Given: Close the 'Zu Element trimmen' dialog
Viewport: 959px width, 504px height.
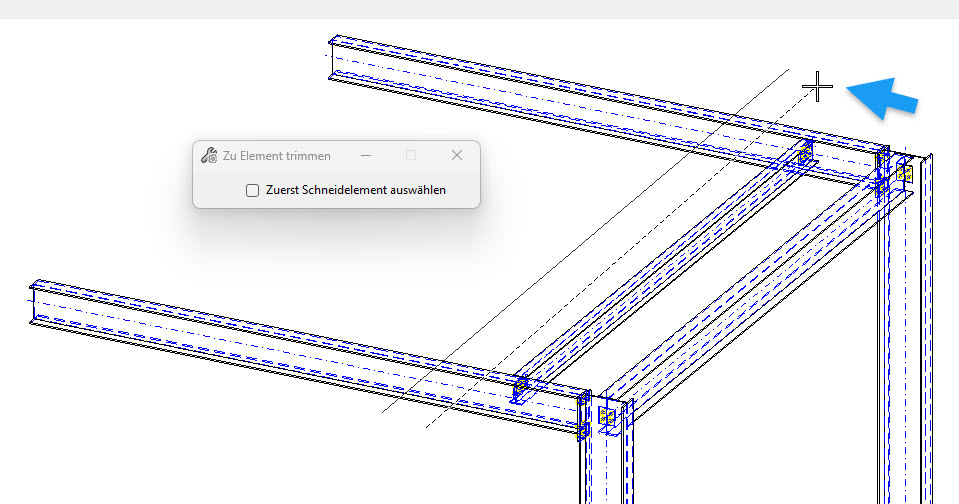Looking at the screenshot, I should click(457, 155).
